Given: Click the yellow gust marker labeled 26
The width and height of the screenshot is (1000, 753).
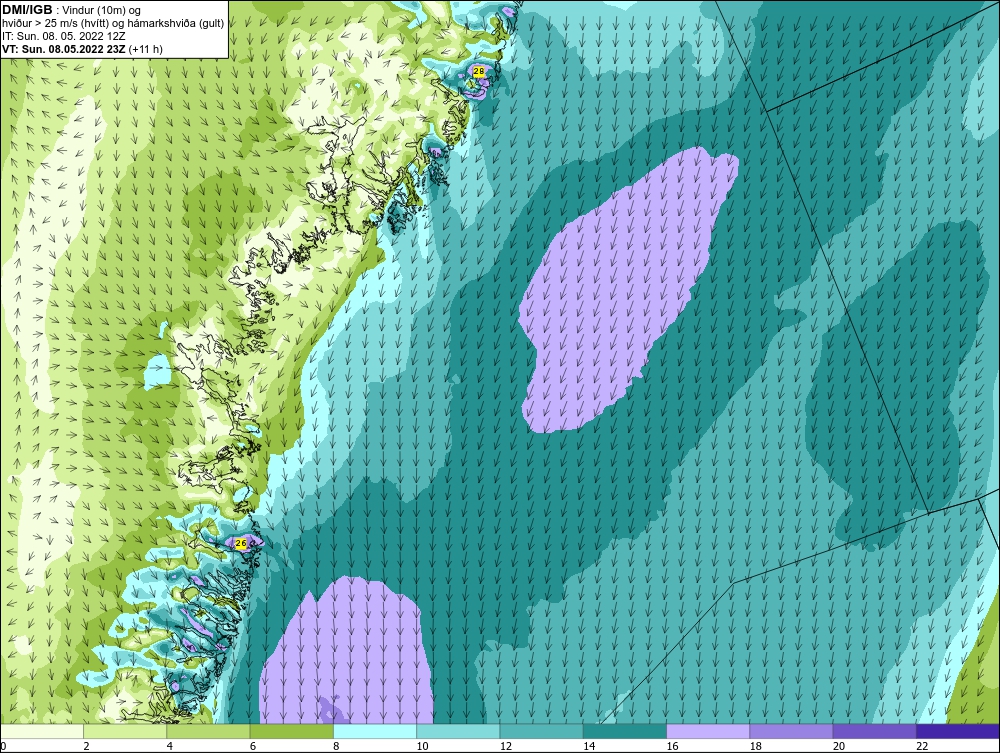Looking at the screenshot, I should click(240, 543).
